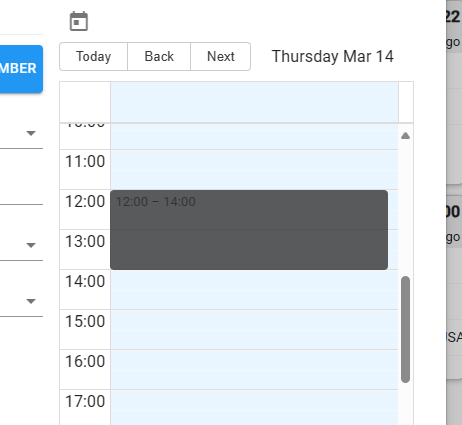Viewport: 462px width, 425px height.
Task: Open the bottom dropdown arrow in left panel
Action: pos(31,301)
